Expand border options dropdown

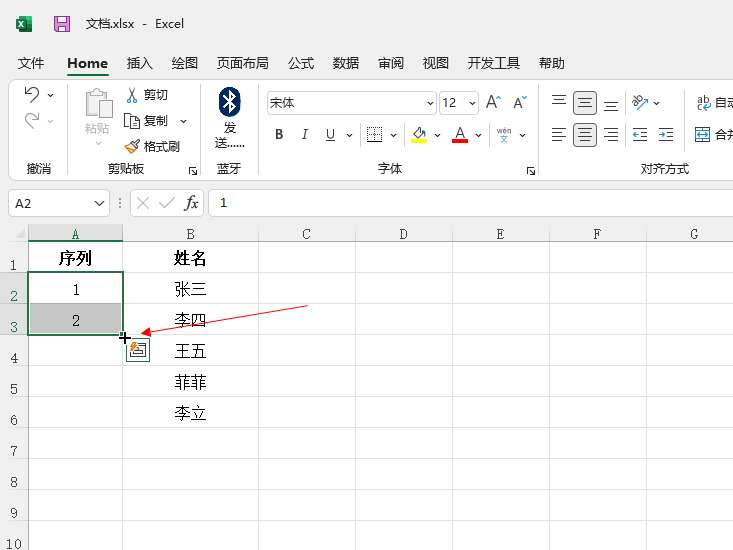(394, 135)
